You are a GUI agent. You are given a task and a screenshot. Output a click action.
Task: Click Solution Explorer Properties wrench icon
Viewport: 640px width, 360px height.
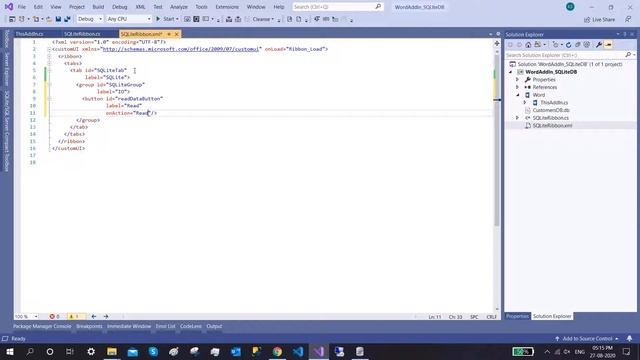(599, 44)
